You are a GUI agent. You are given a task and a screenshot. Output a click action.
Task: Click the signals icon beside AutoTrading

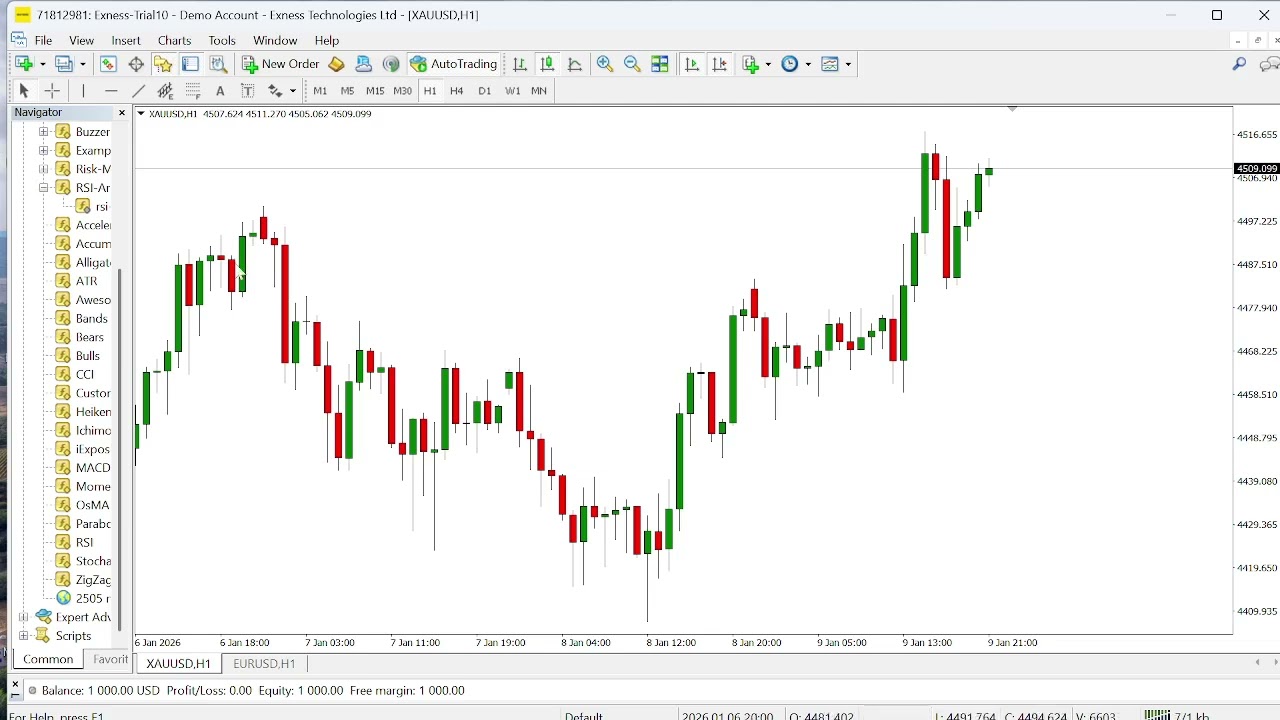pyautogui.click(x=391, y=64)
